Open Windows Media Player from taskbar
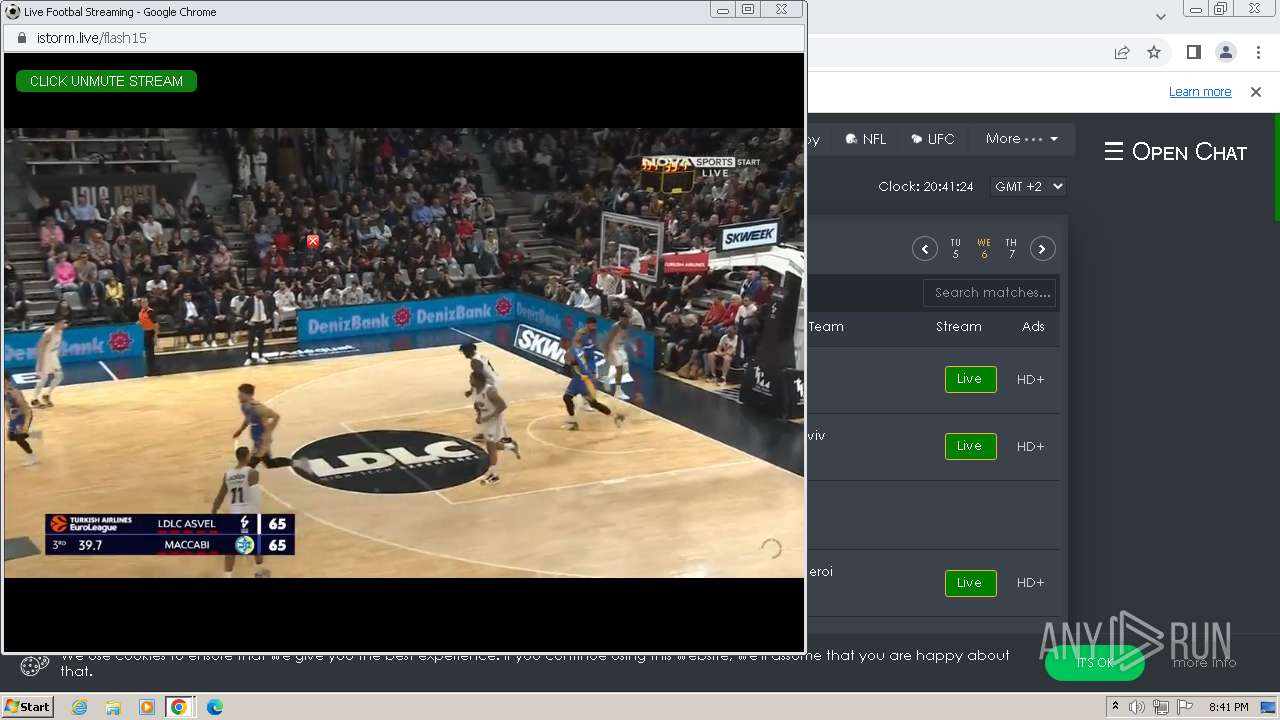The image size is (1280, 720). [x=147, y=707]
